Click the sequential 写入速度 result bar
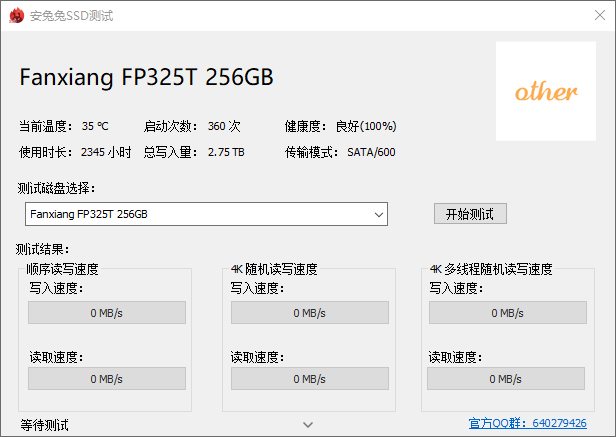The image size is (616, 437). click(x=106, y=313)
